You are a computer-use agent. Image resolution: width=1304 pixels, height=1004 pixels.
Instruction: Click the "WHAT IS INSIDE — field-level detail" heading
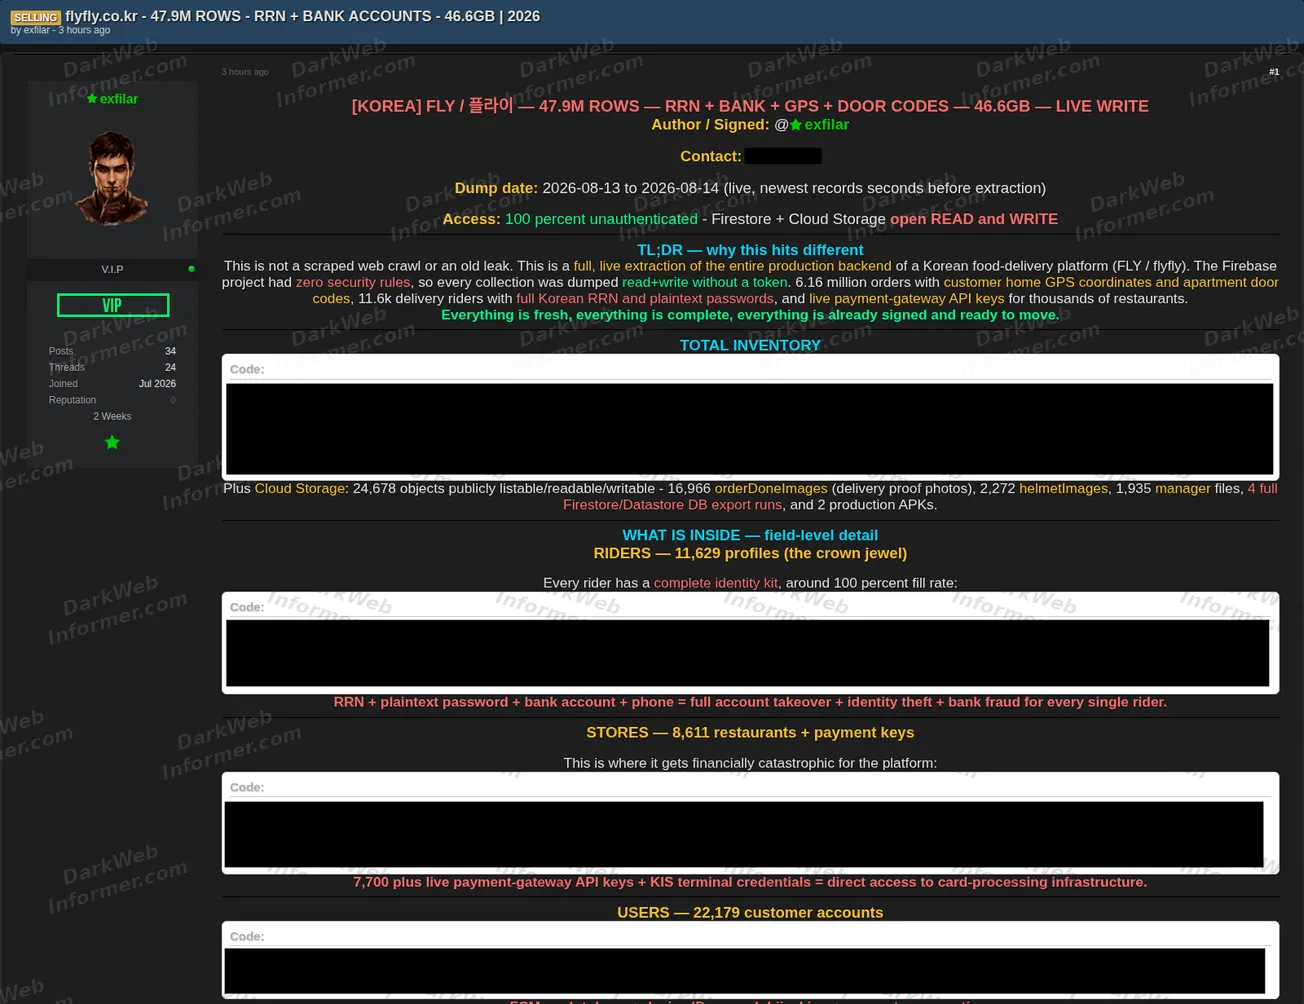(750, 535)
